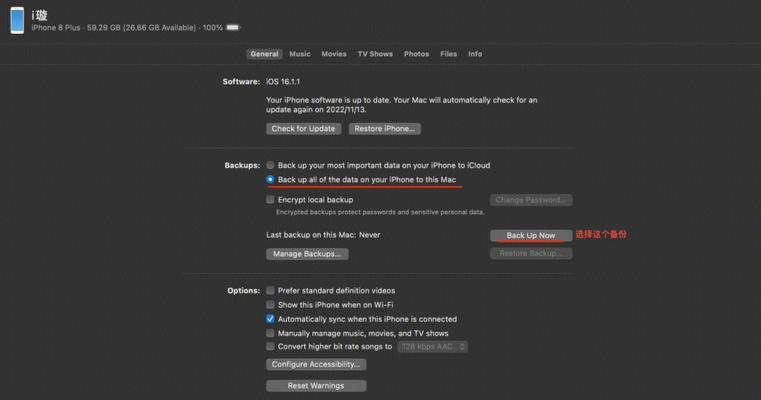
Task: Click the Check for Update button
Action: click(303, 129)
